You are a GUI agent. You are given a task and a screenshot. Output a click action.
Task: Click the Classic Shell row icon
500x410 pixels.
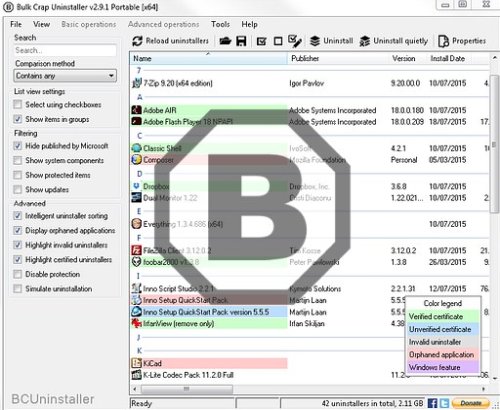coord(136,148)
